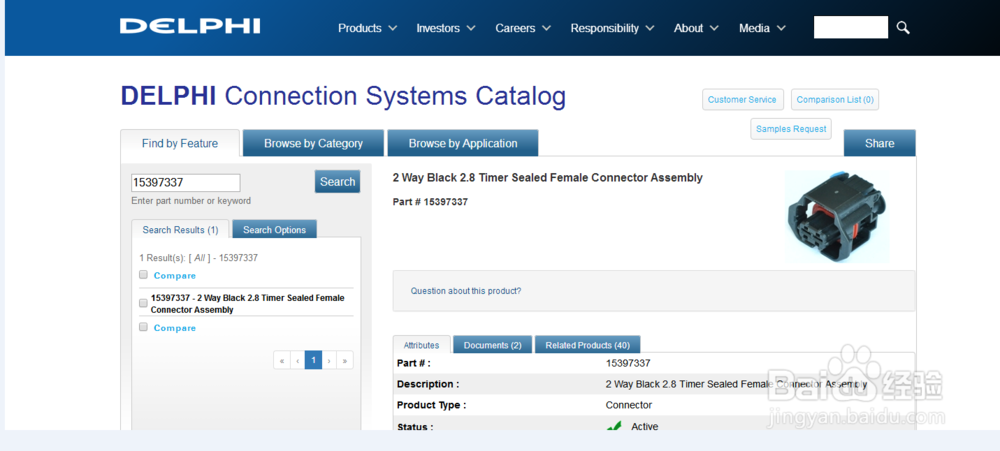This screenshot has width=1000, height=451.
Task: Click the Share button
Action: (x=879, y=144)
